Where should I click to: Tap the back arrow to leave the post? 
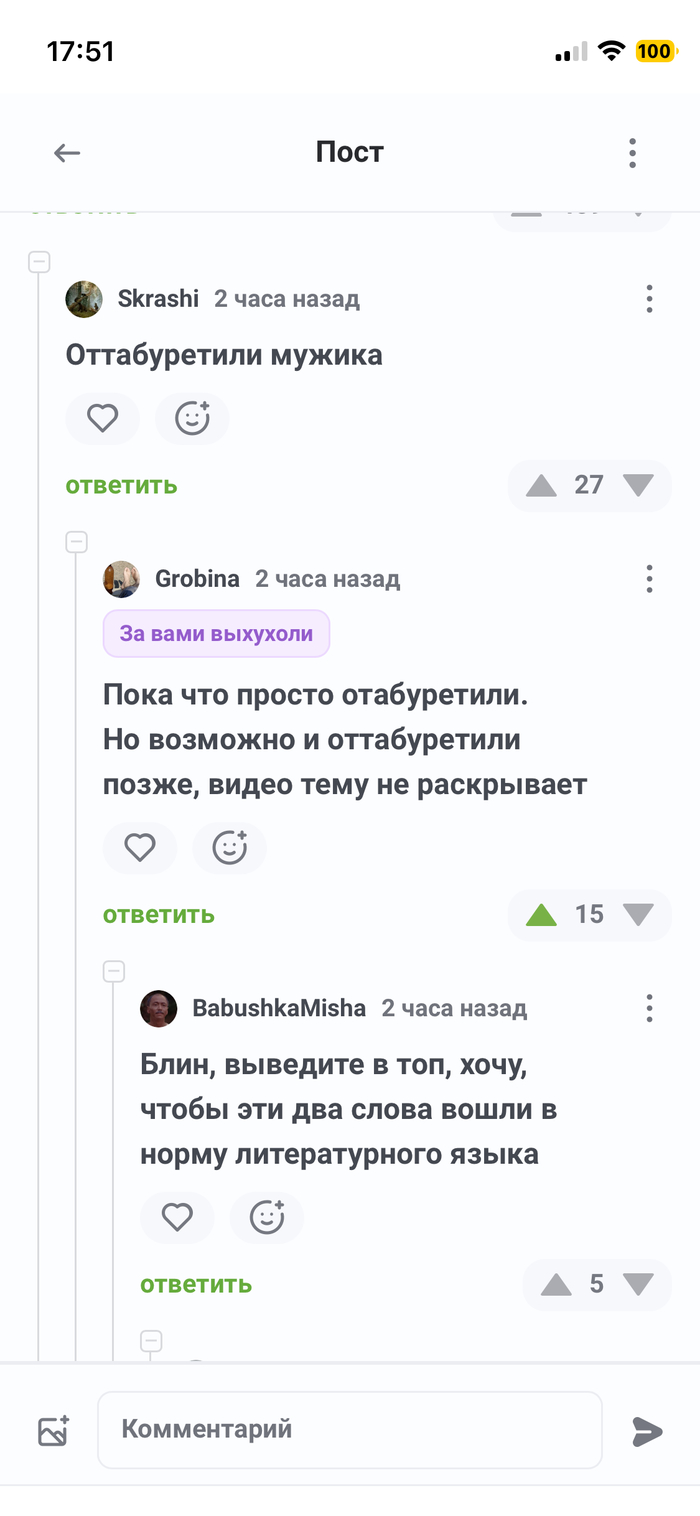click(66, 152)
